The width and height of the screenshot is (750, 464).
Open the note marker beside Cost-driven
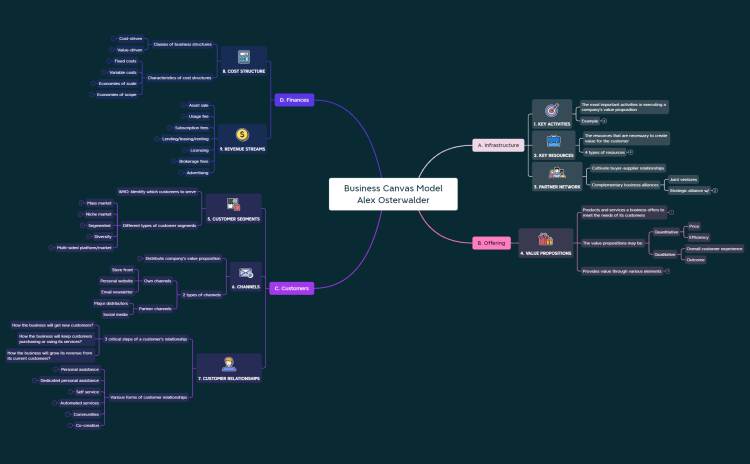coord(113,38)
